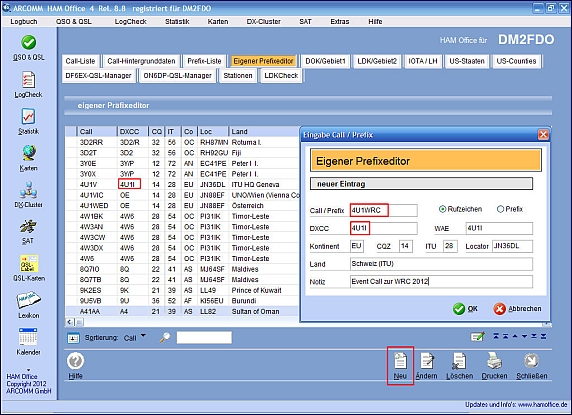This screenshot has height=415, width=572.
Task: Cancel with the Abbrechen button
Action: 517,309
